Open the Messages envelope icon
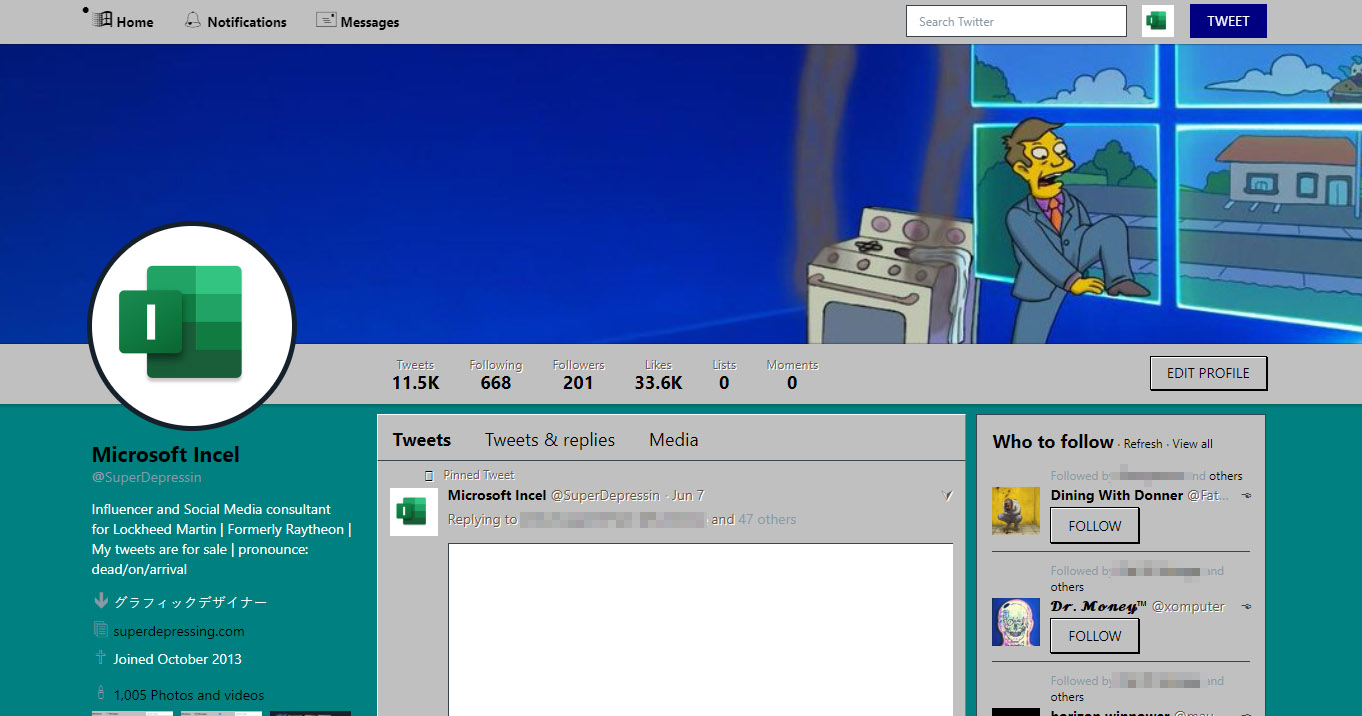 click(326, 20)
